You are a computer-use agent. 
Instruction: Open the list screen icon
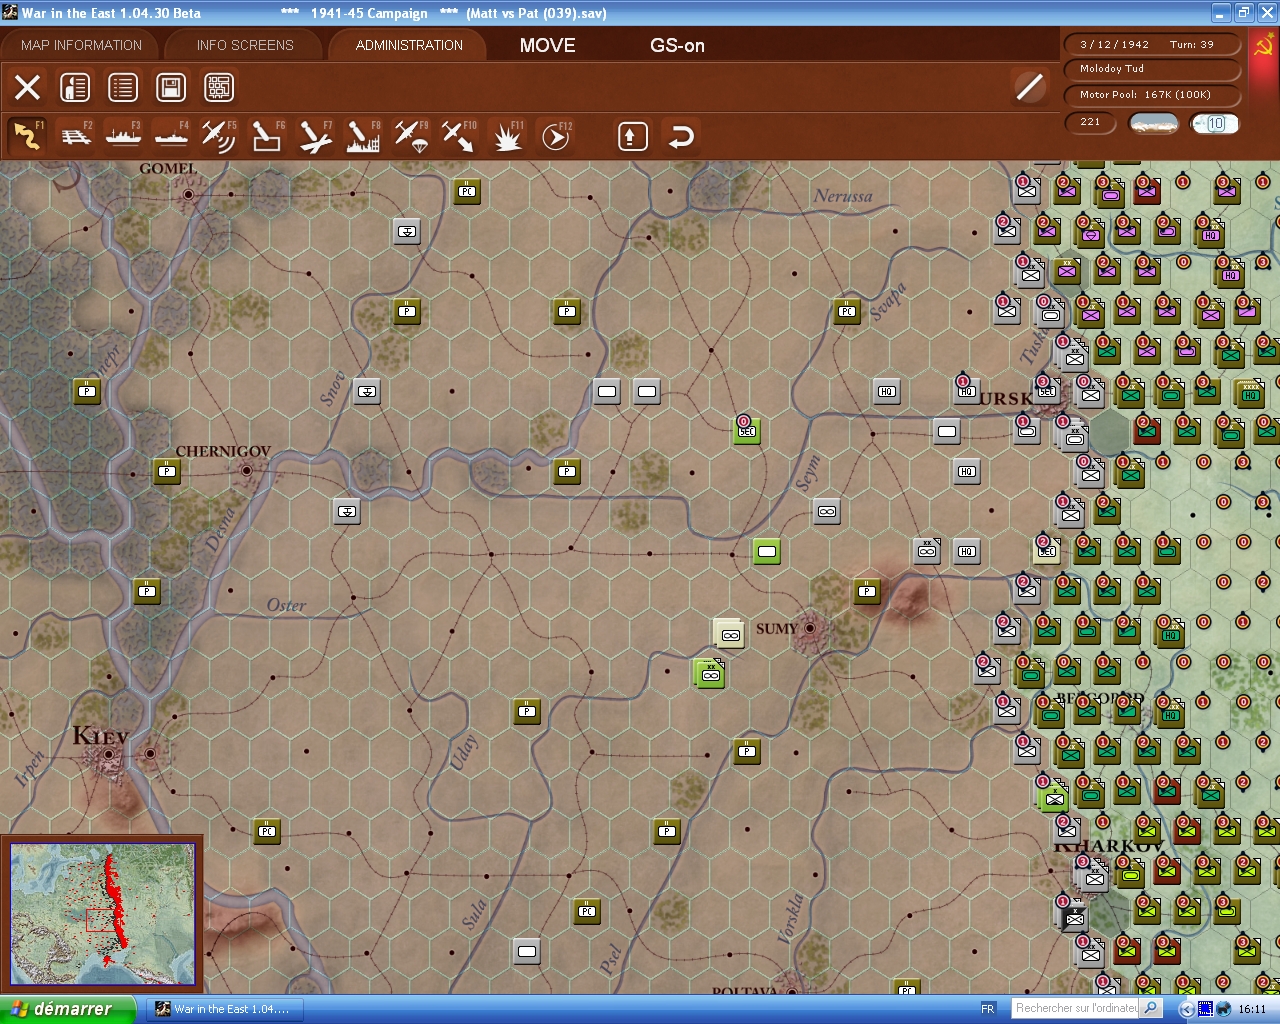click(123, 87)
